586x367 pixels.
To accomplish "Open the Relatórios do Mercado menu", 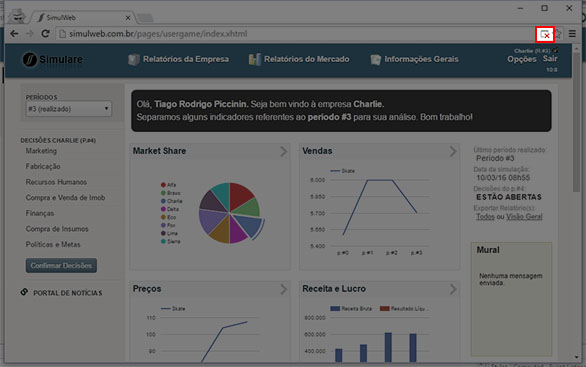I will point(299,59).
